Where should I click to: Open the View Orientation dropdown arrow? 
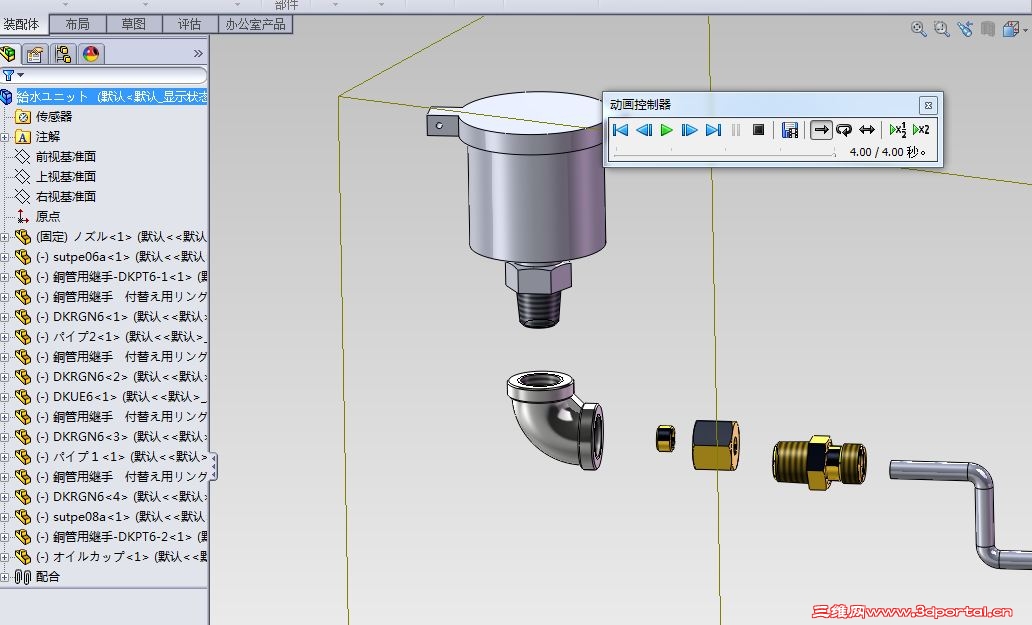pyautogui.click(x=1025, y=30)
